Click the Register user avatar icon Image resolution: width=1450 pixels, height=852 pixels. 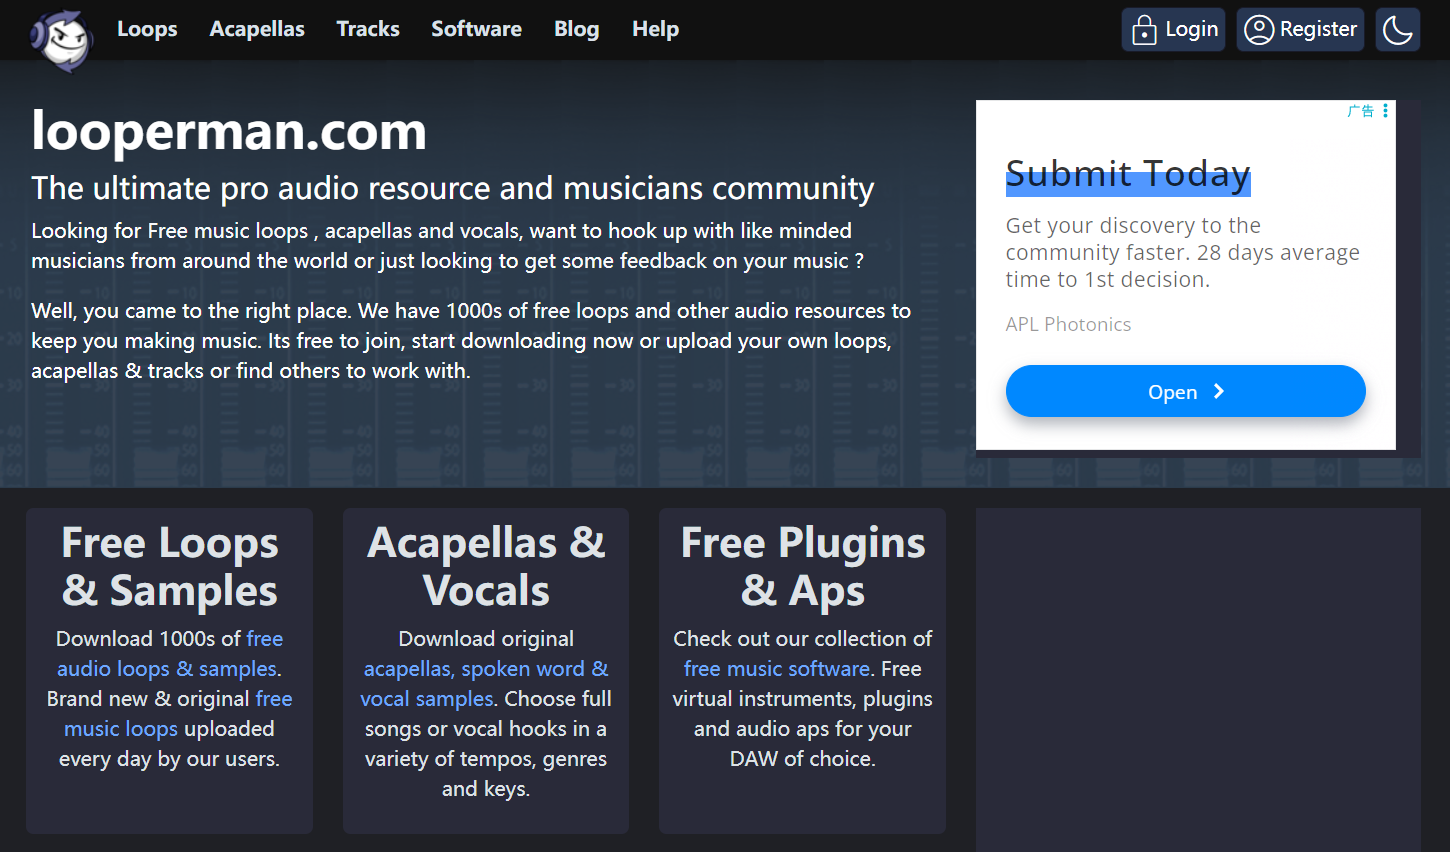pyautogui.click(x=1258, y=30)
